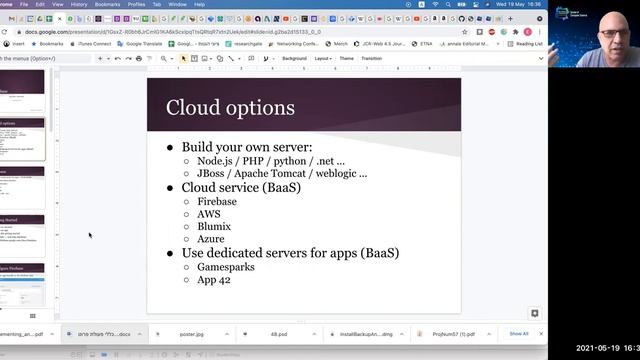Click the paint format icon
The image size is (640, 360).
(149, 59)
